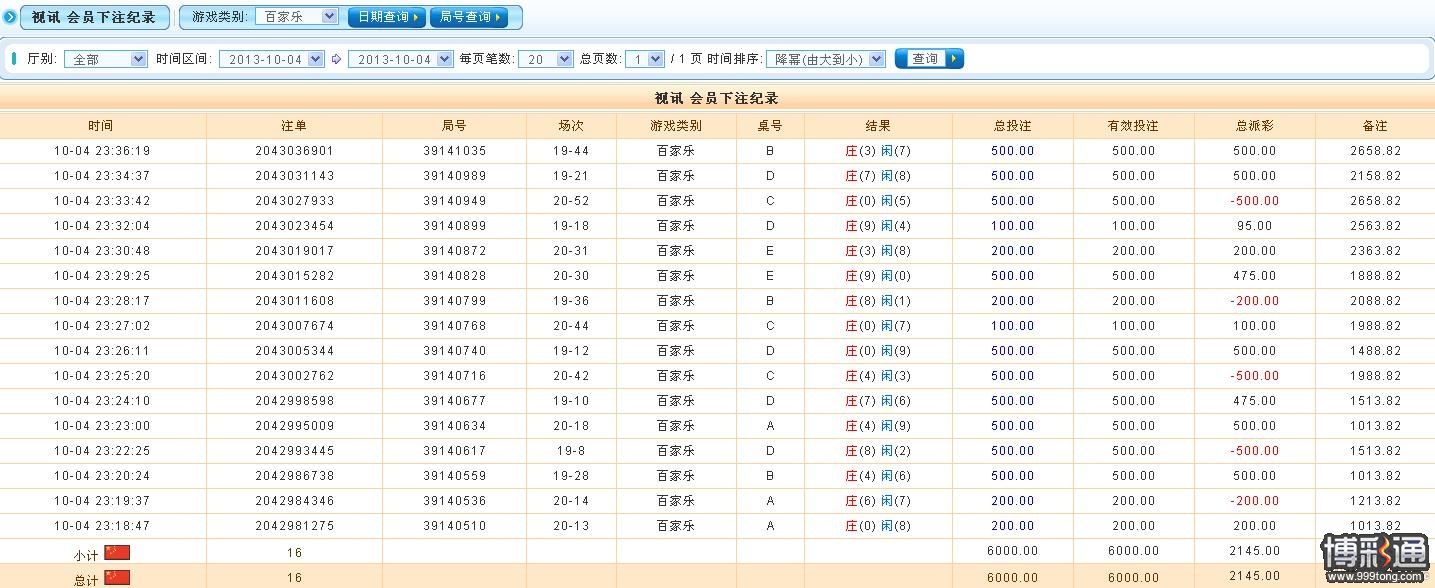Click the 日期查询 button

point(387,17)
